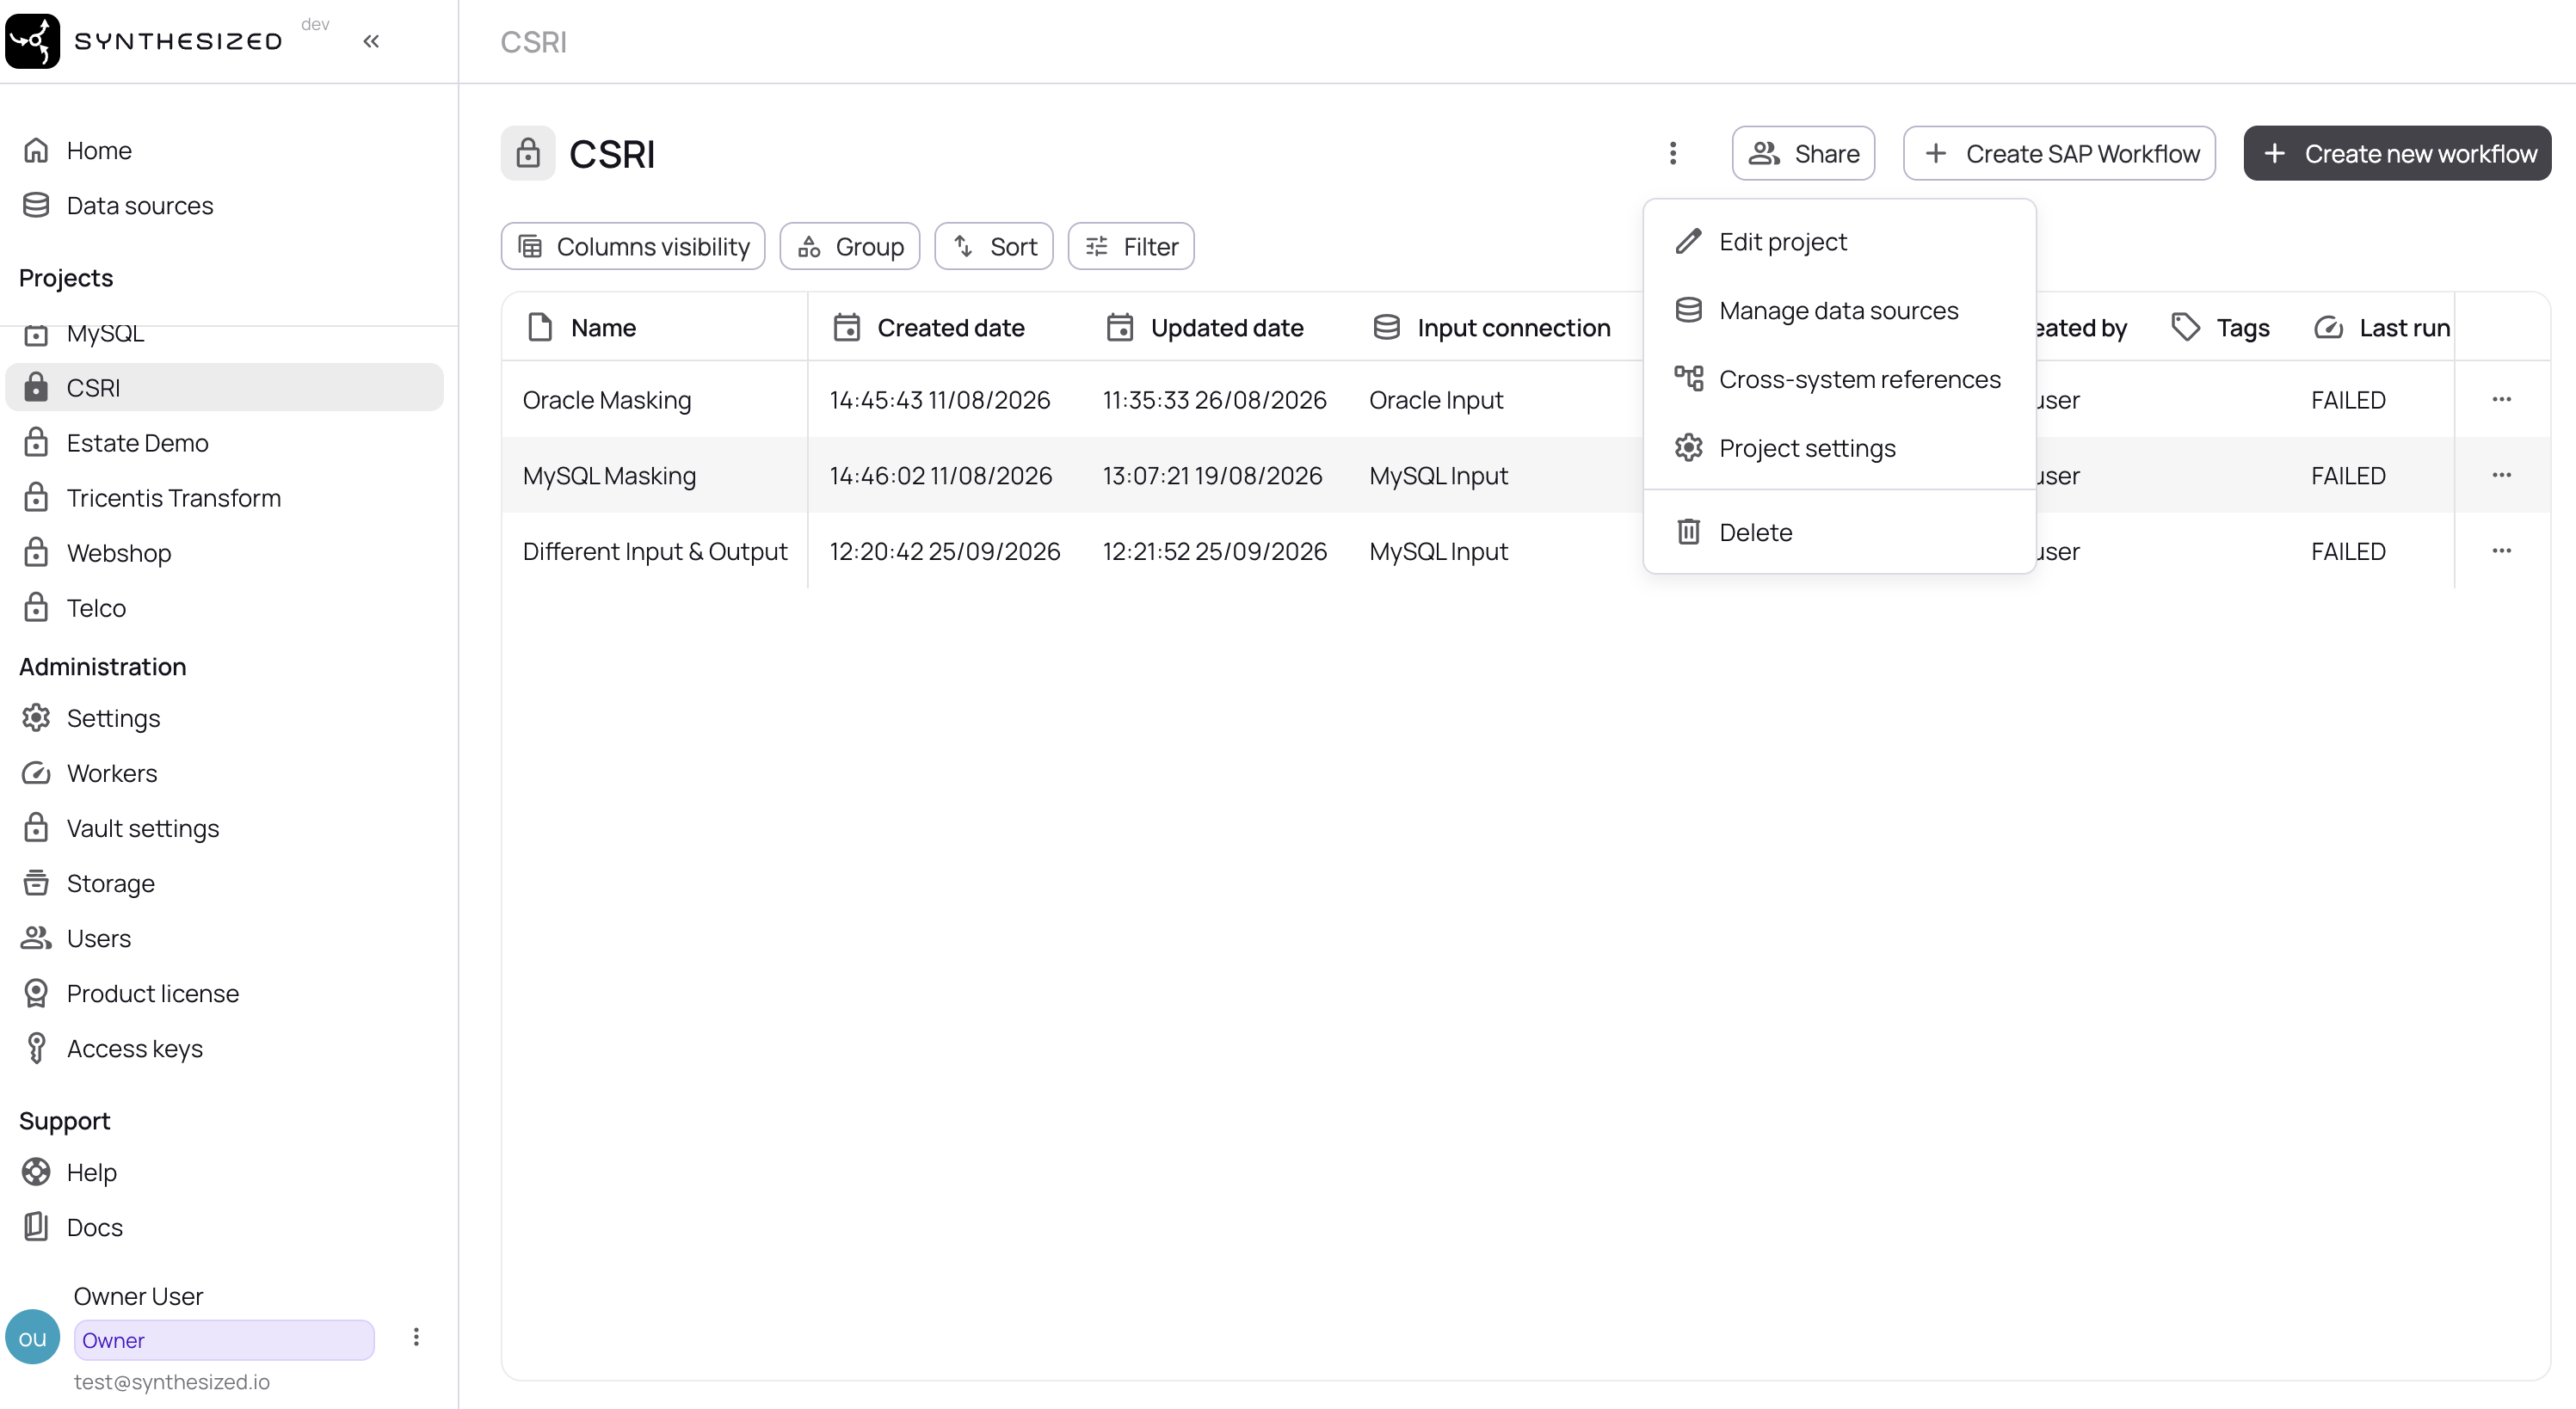Open Vault settings

pos(224,828)
